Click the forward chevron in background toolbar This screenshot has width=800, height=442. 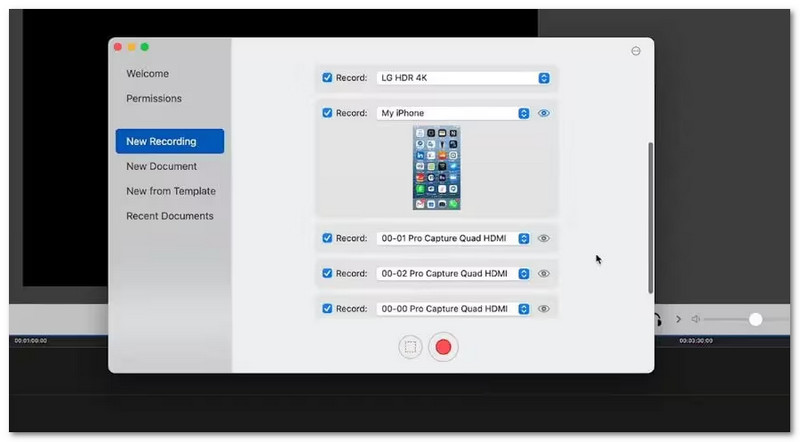click(x=679, y=319)
